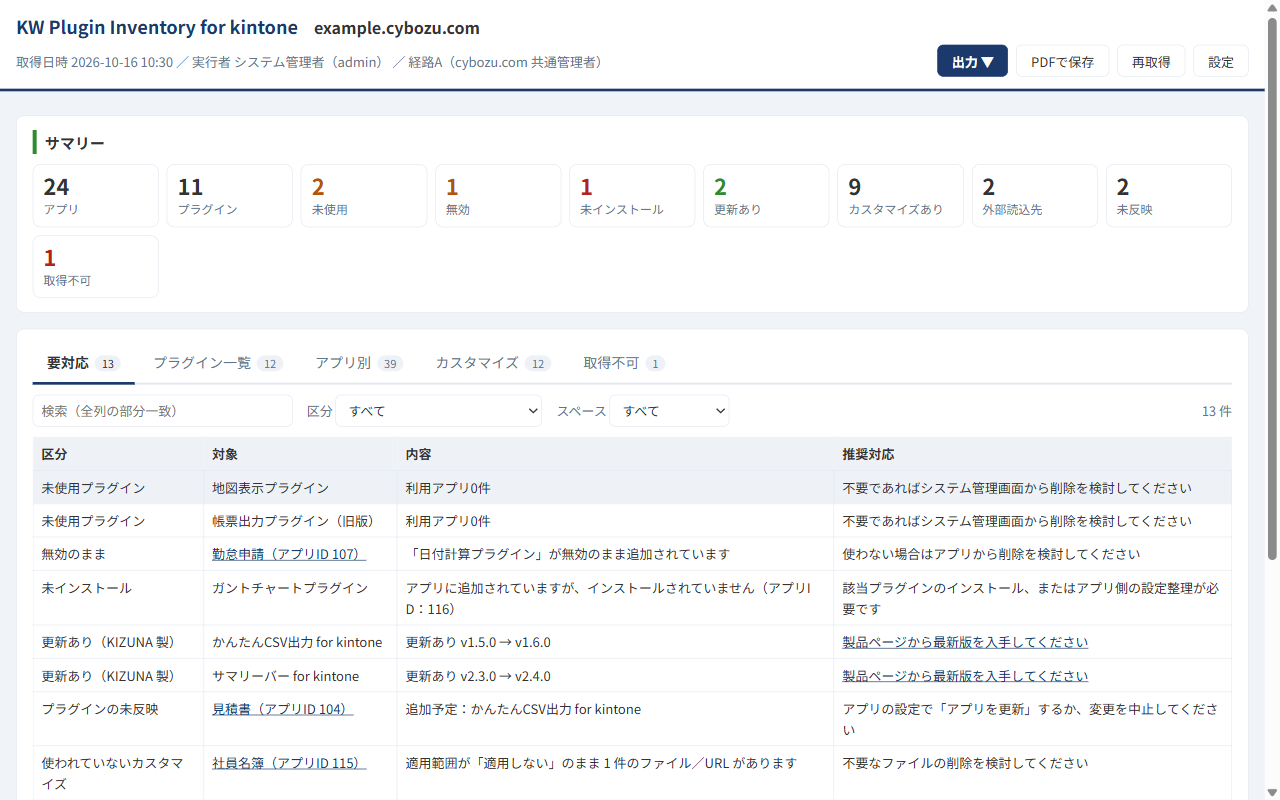Focus the 検索 search field
Image resolution: width=1280 pixels, height=800 pixels.
tap(163, 411)
